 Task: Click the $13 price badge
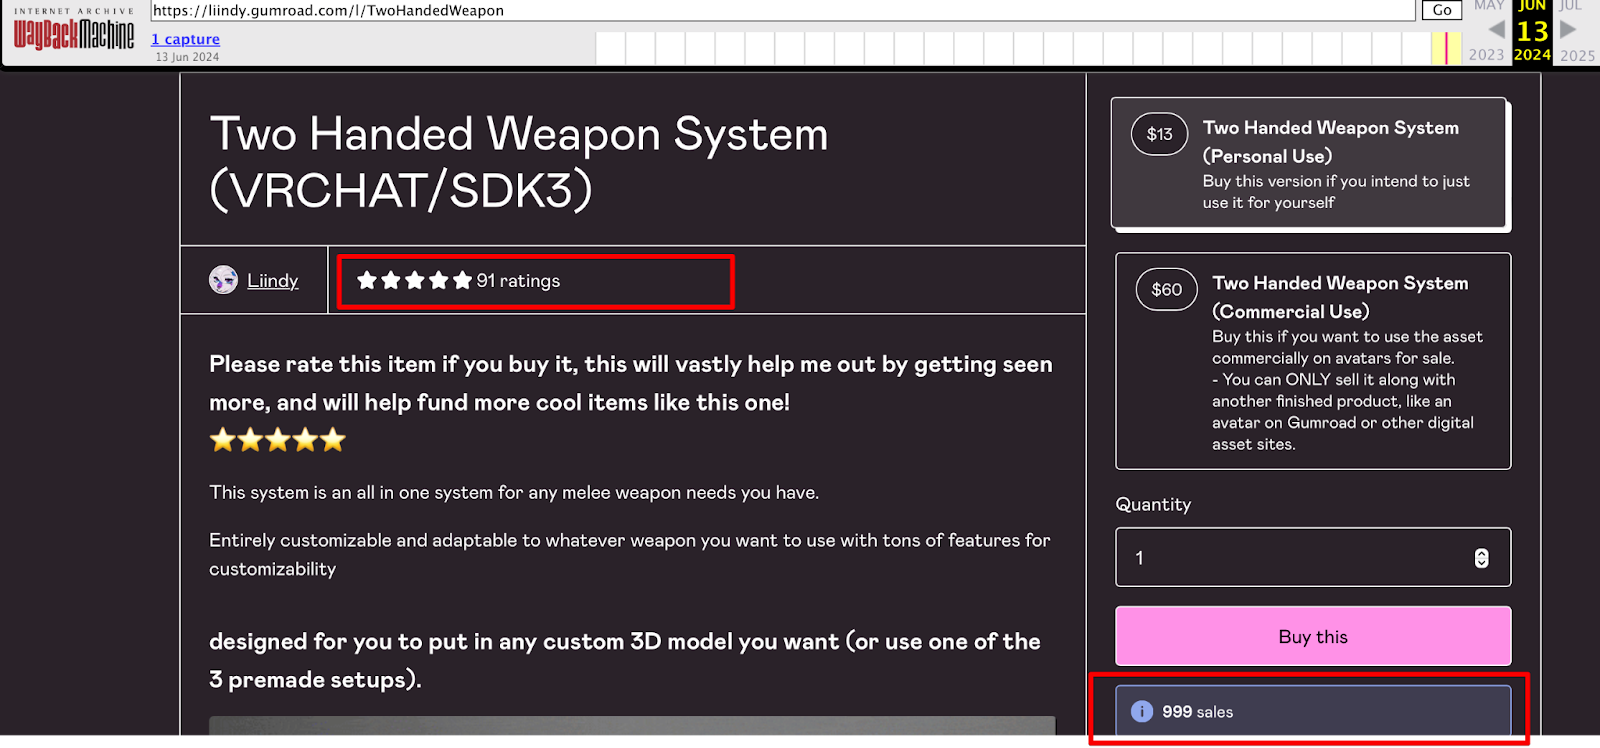pyautogui.click(x=1160, y=134)
